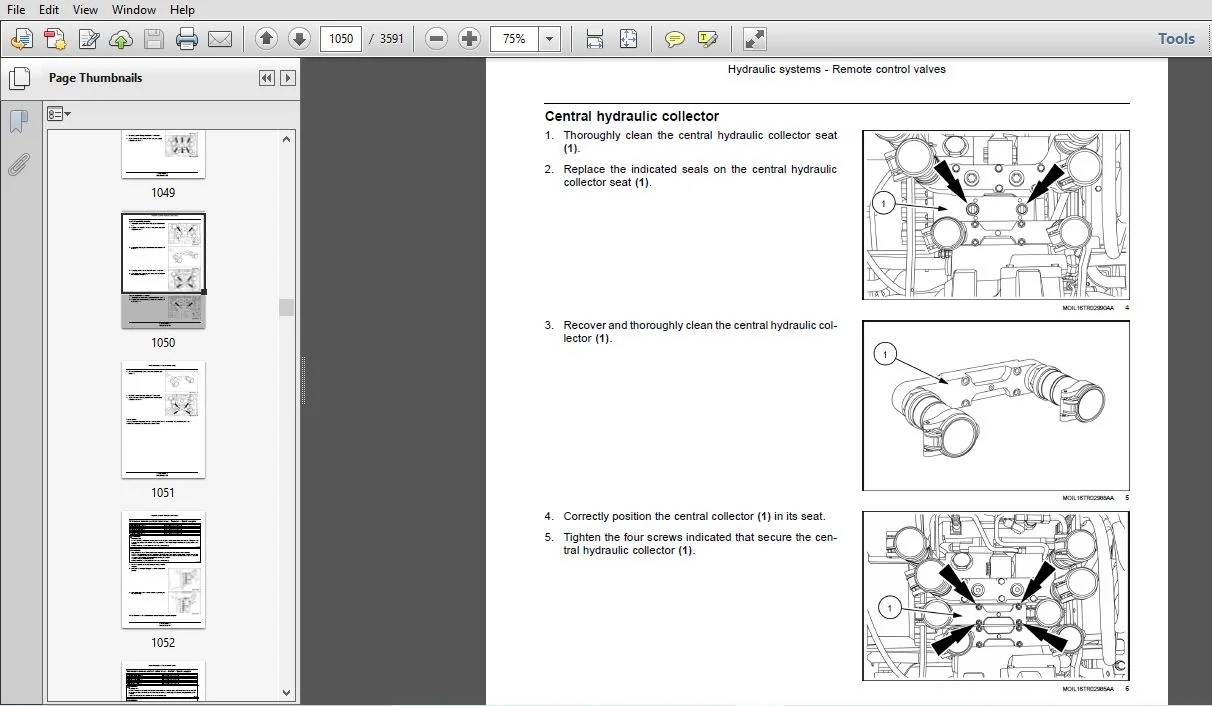The width and height of the screenshot is (1212, 706).
Task: Click 'Correctly position the central collector' text
Action: coord(694,517)
